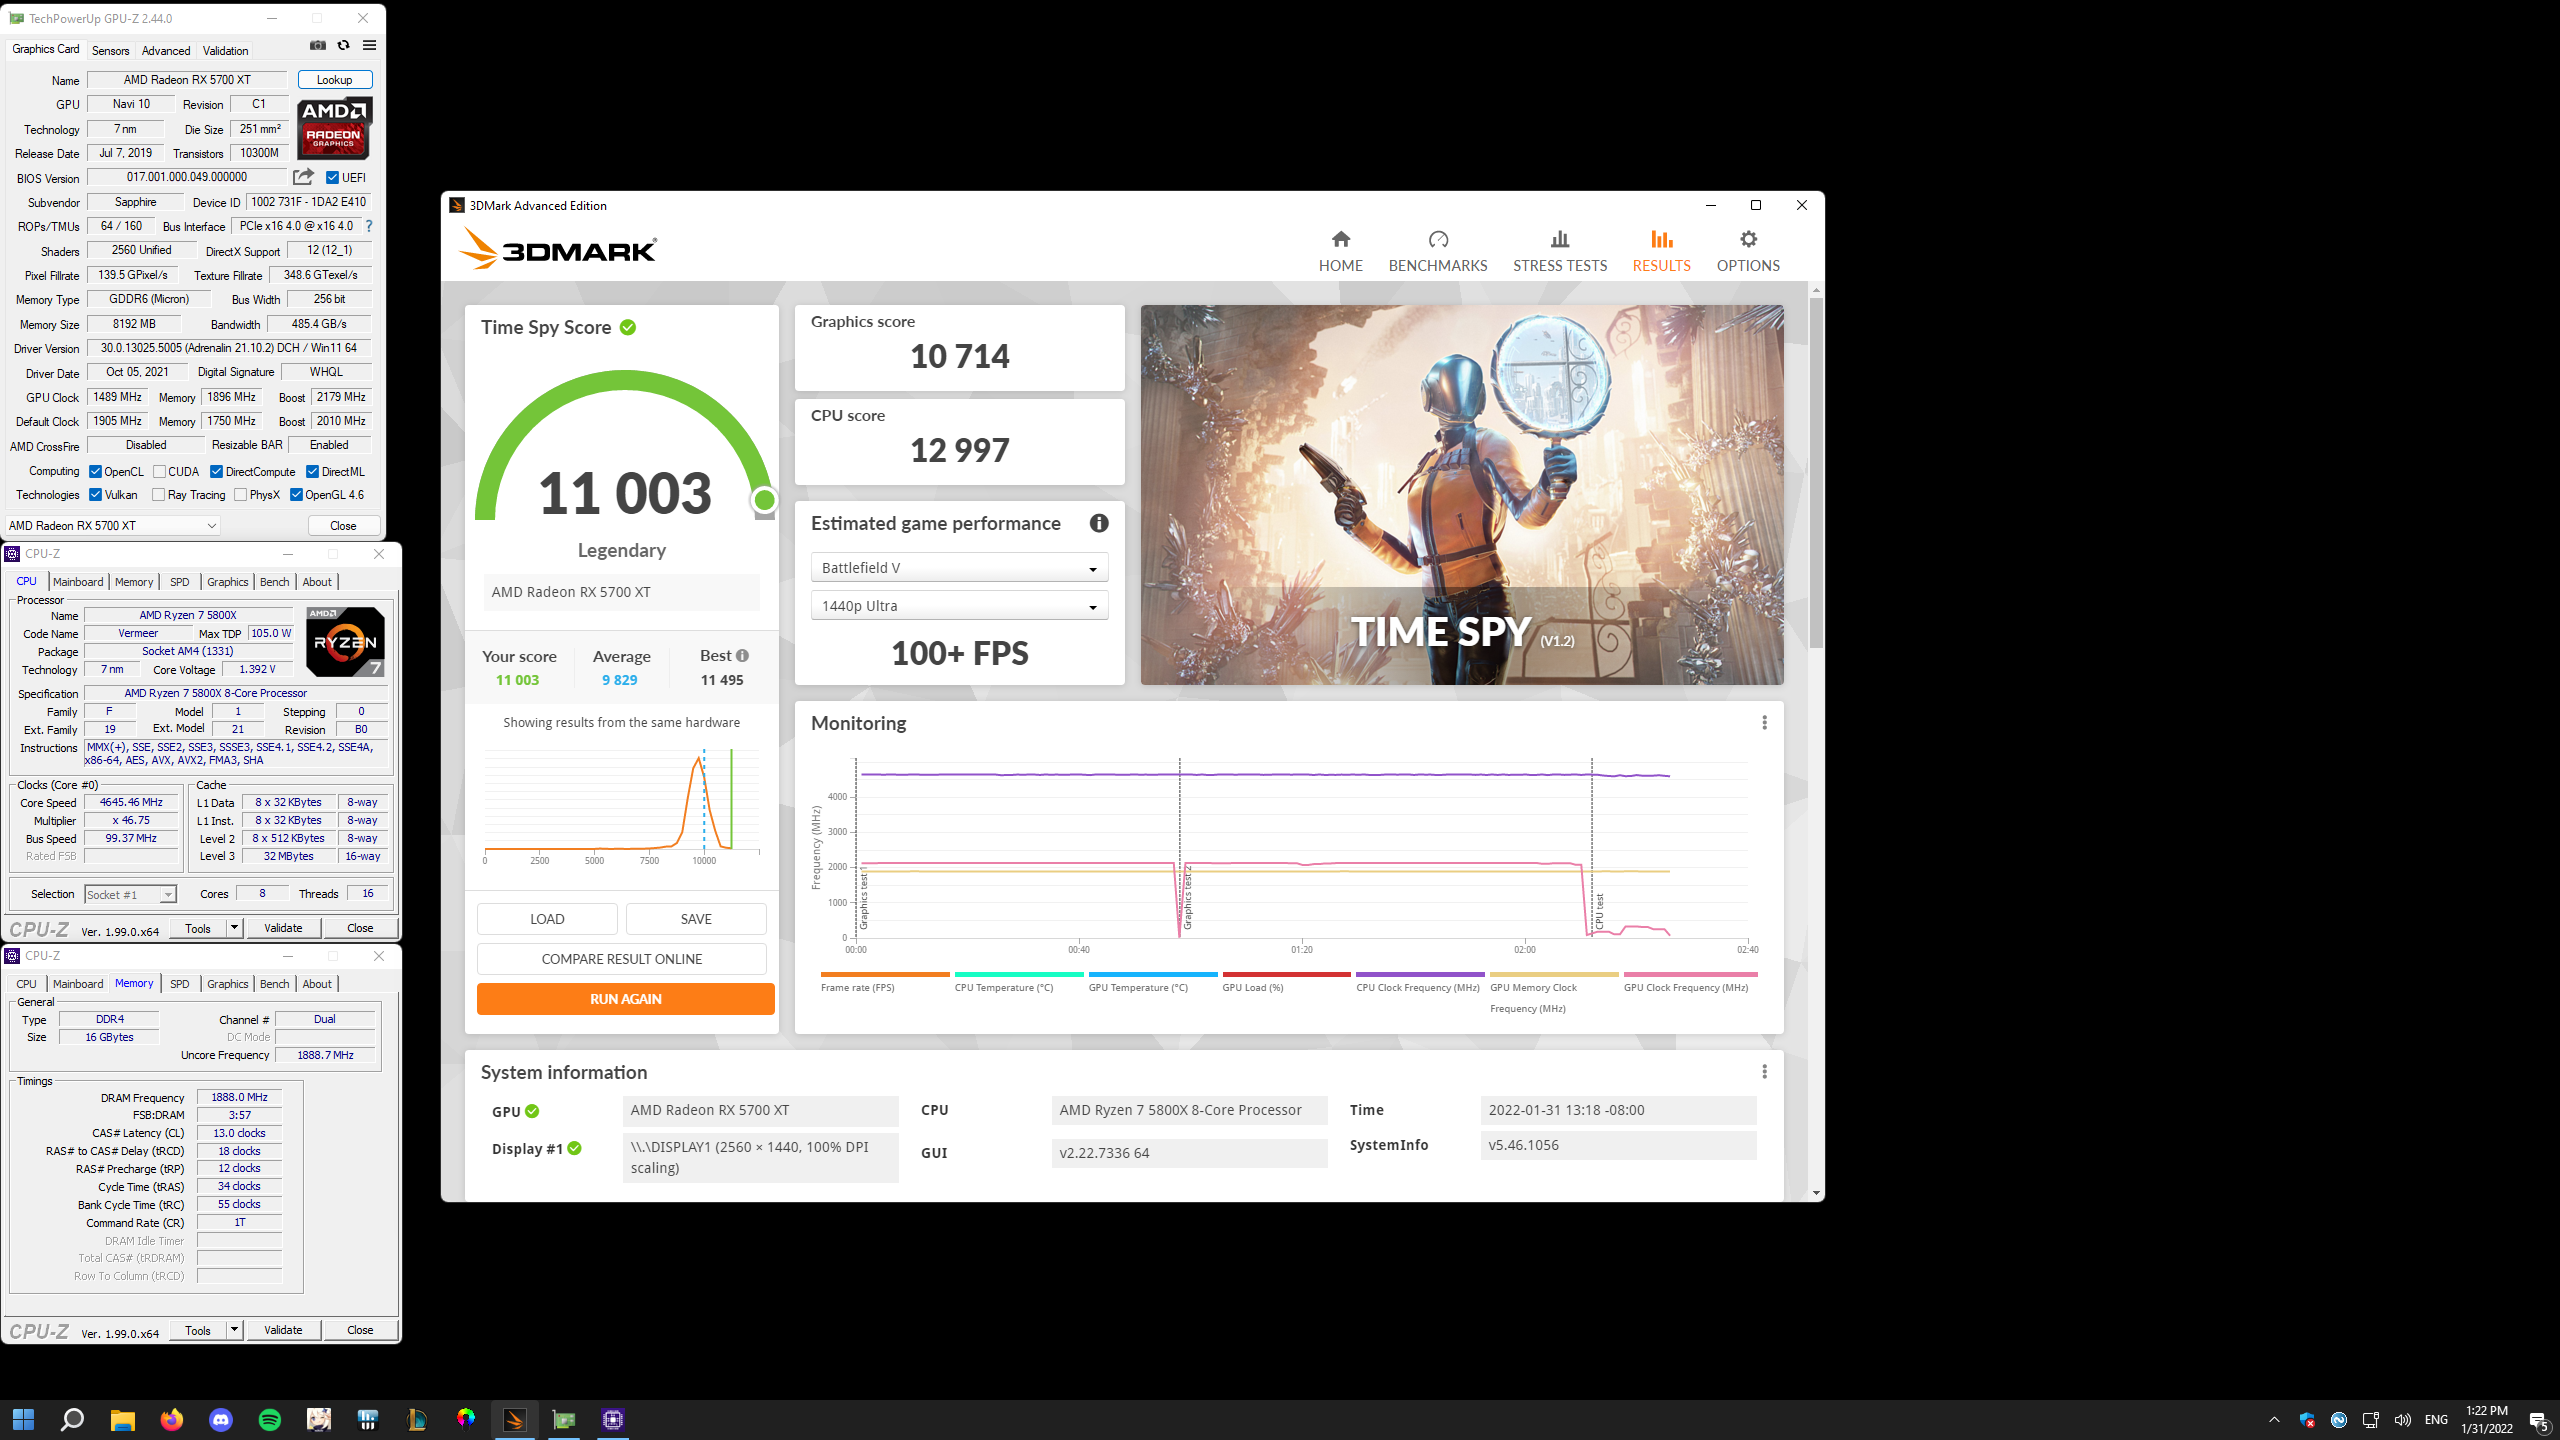Open Monitoring panel three-dot menu
The height and width of the screenshot is (1440, 2560).
click(1765, 722)
